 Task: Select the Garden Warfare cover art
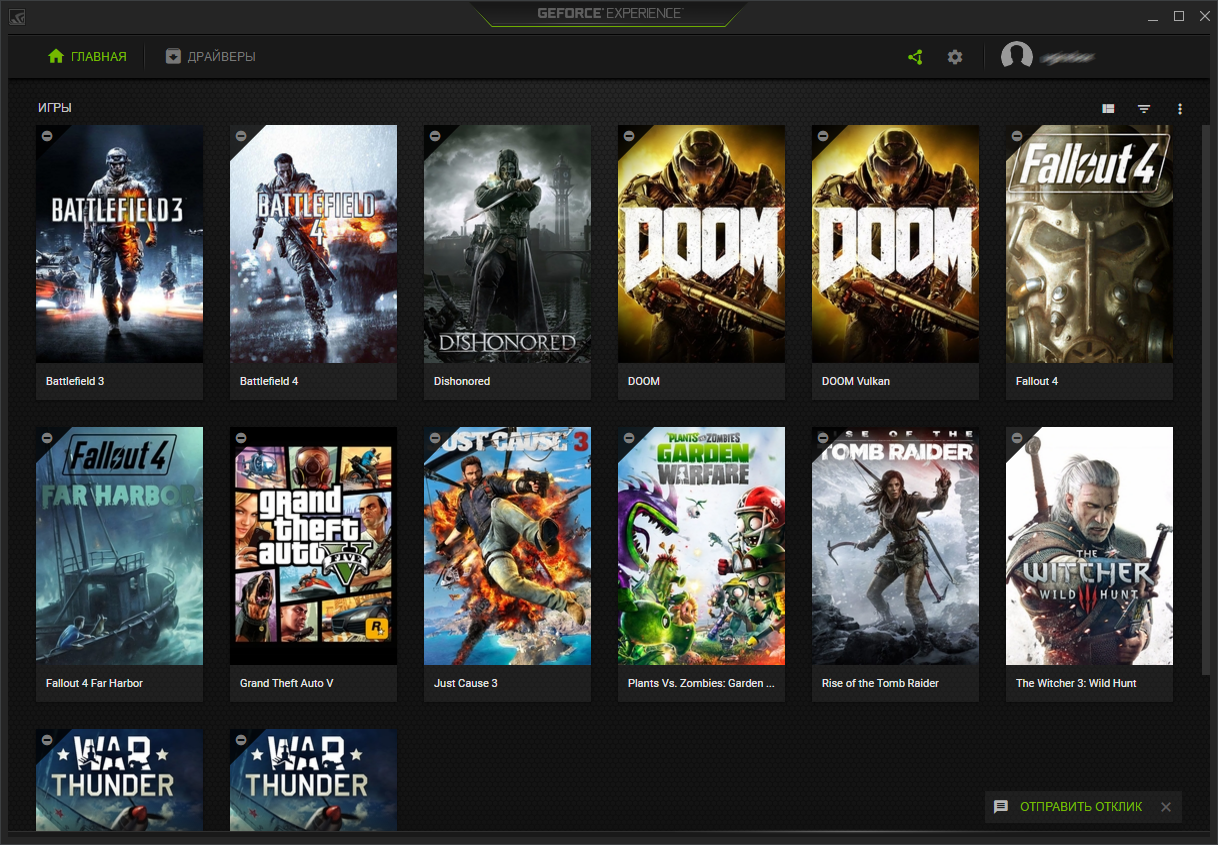tap(701, 546)
